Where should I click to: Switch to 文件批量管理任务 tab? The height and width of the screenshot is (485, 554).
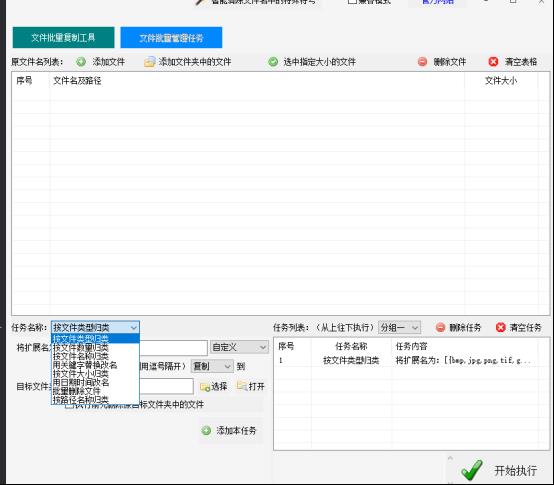171,37
